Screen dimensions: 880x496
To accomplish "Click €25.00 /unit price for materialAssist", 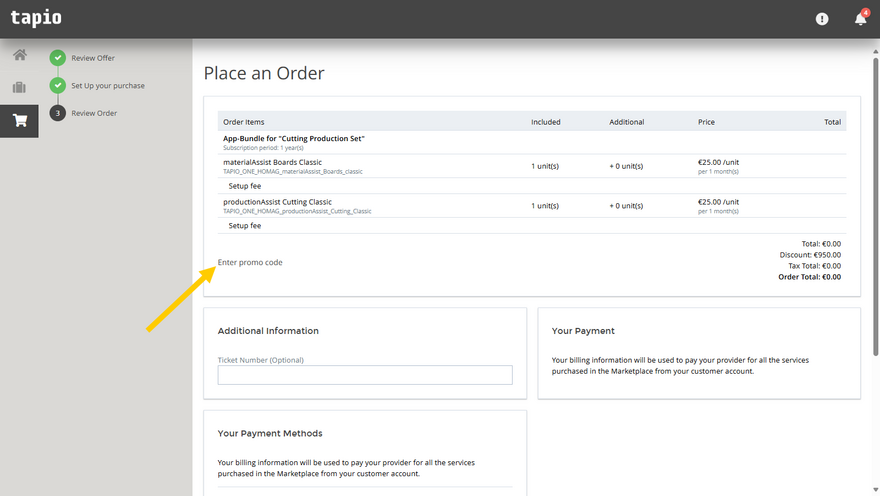I will point(718,162).
